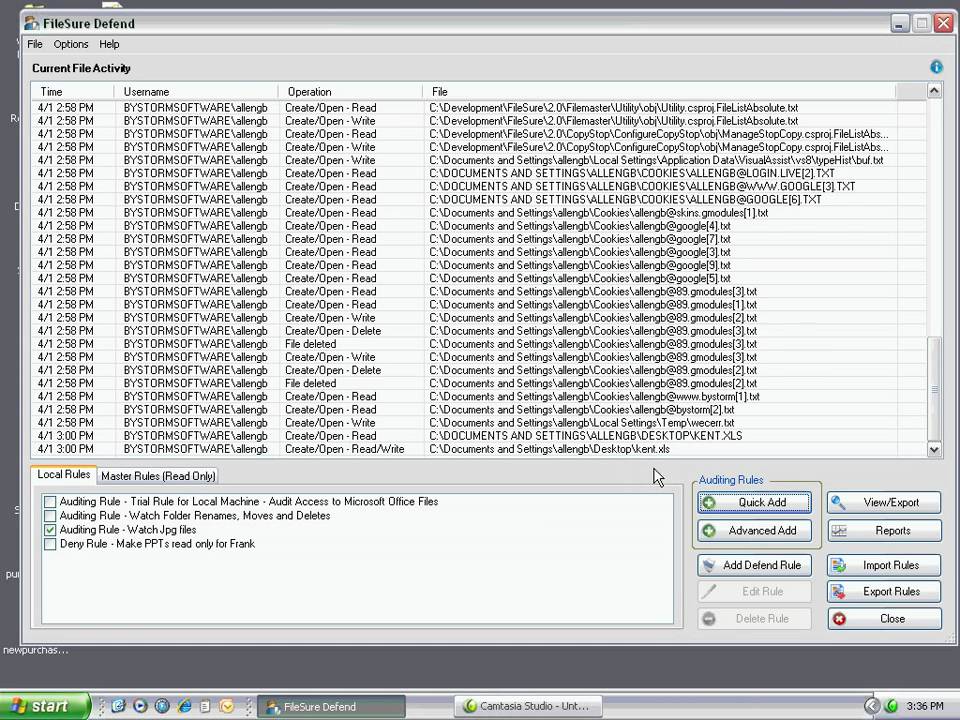The image size is (960, 720).
Task: Open the Help menu
Action: [x=109, y=44]
